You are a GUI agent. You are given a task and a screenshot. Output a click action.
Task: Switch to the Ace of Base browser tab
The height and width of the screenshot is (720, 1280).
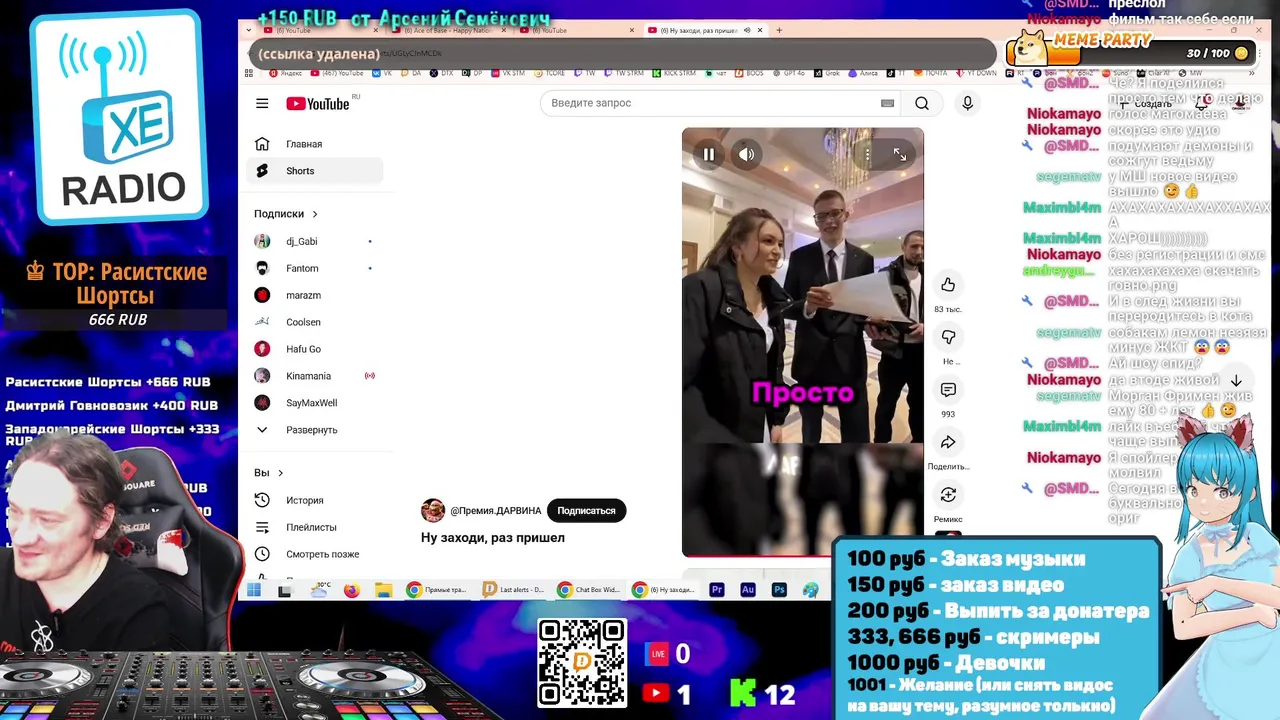[x=449, y=30]
